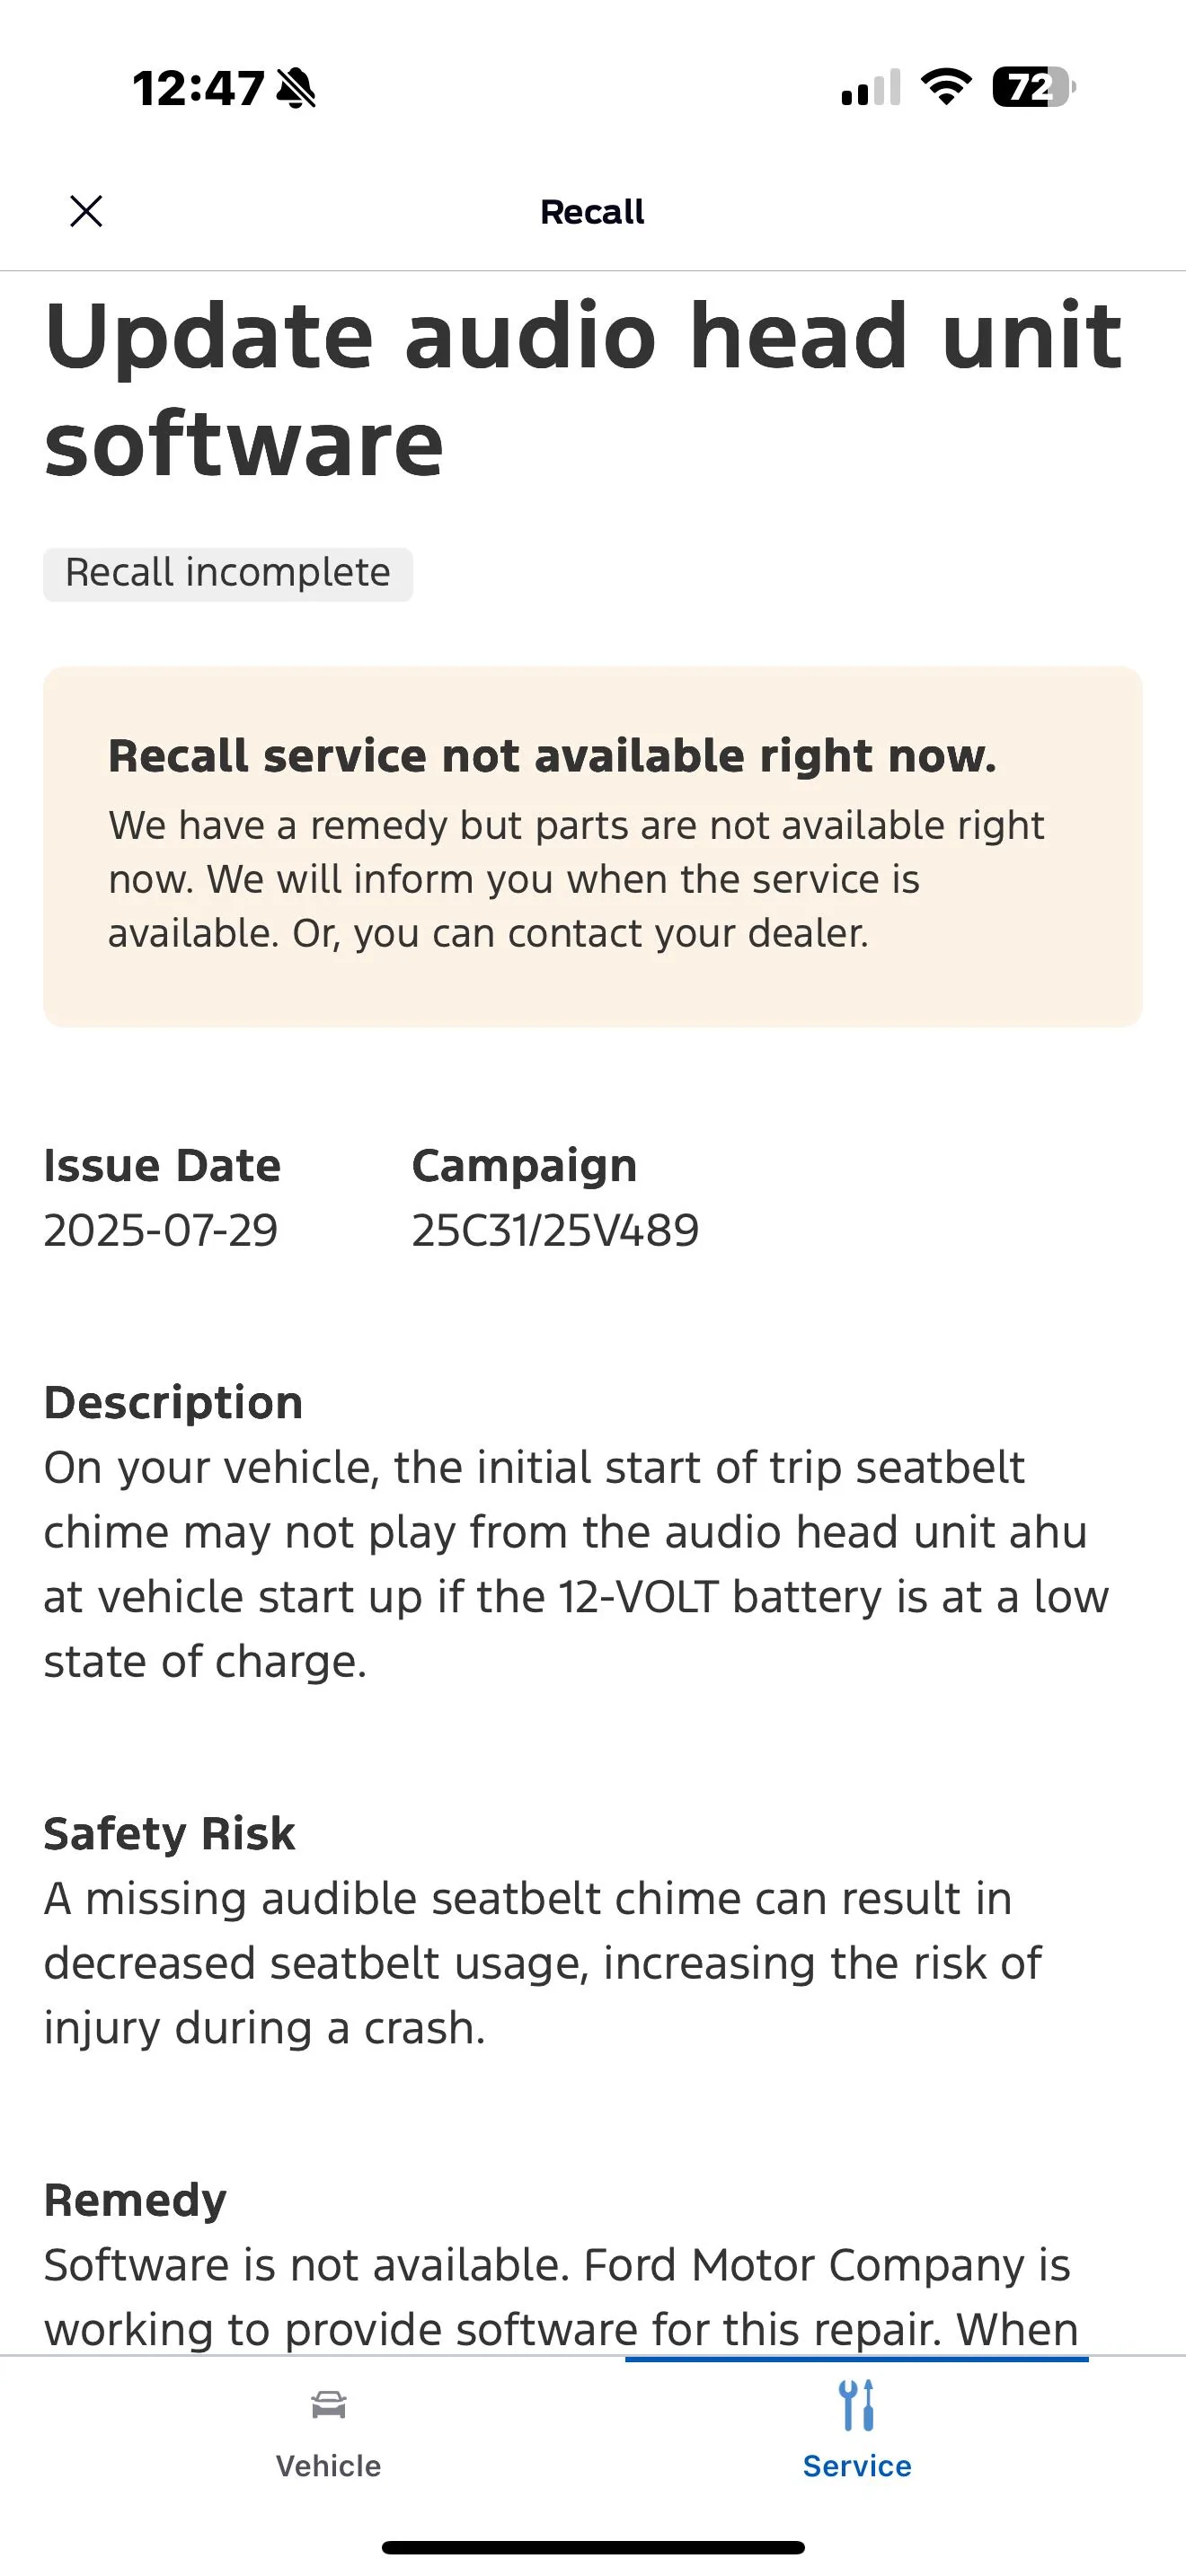The width and height of the screenshot is (1186, 2576).
Task: Tap the Issue Date 2025-07-29
Action: [161, 1230]
